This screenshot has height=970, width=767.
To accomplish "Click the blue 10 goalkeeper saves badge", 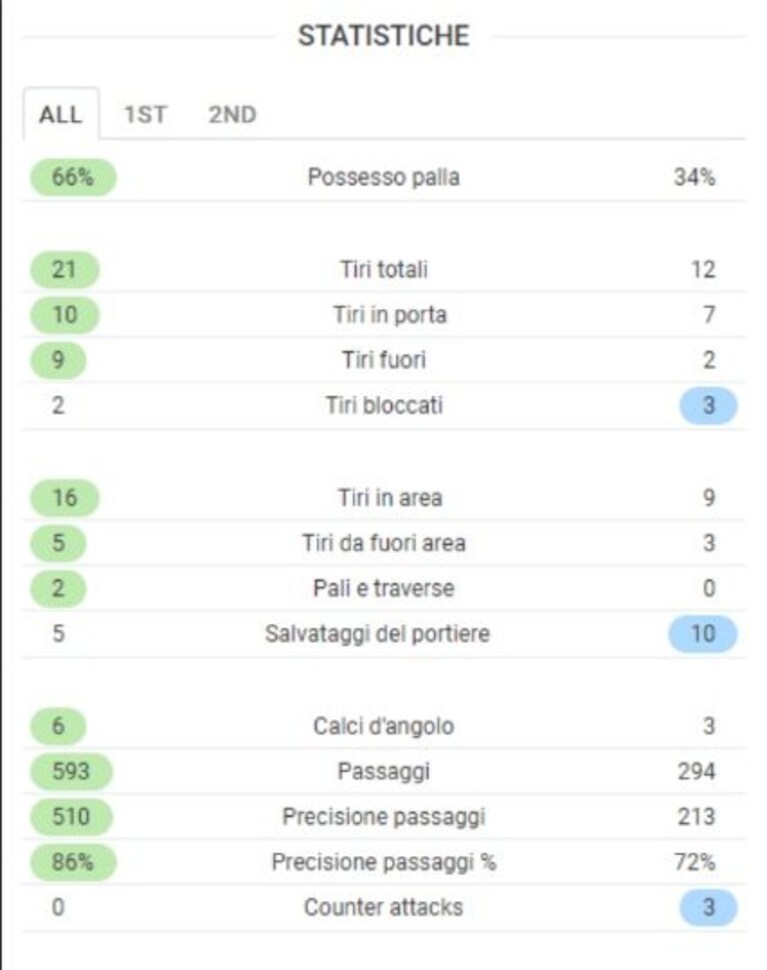I will pos(703,634).
